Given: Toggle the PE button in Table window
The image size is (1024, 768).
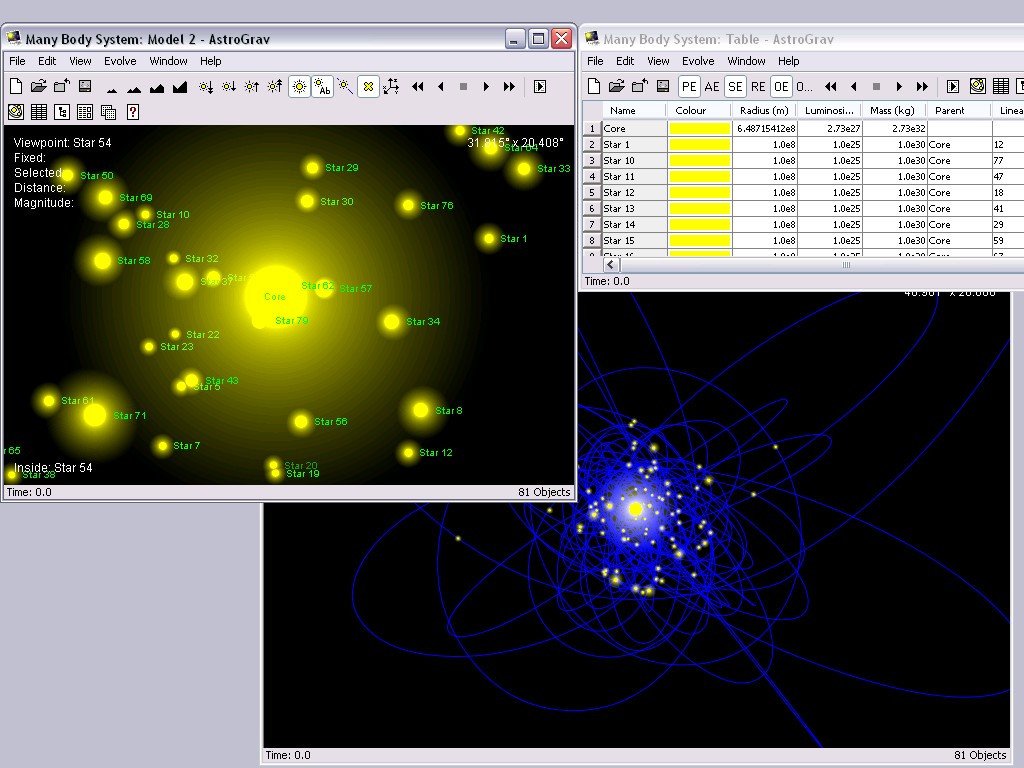Looking at the screenshot, I should click(x=689, y=86).
